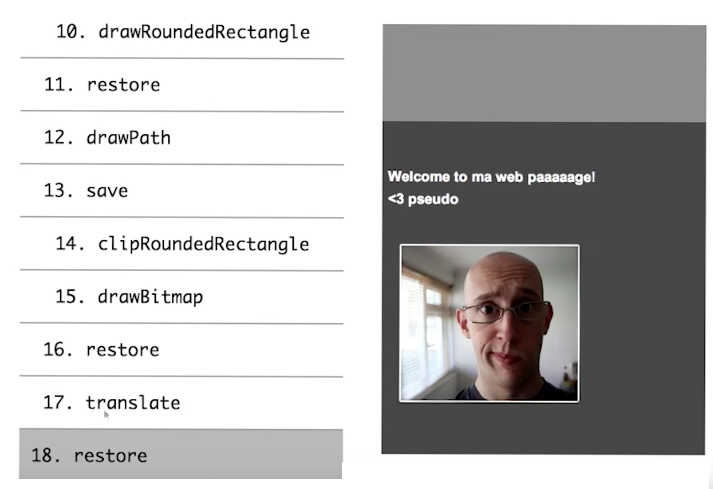
Task: Click the dark background below the photo
Action: point(543,428)
